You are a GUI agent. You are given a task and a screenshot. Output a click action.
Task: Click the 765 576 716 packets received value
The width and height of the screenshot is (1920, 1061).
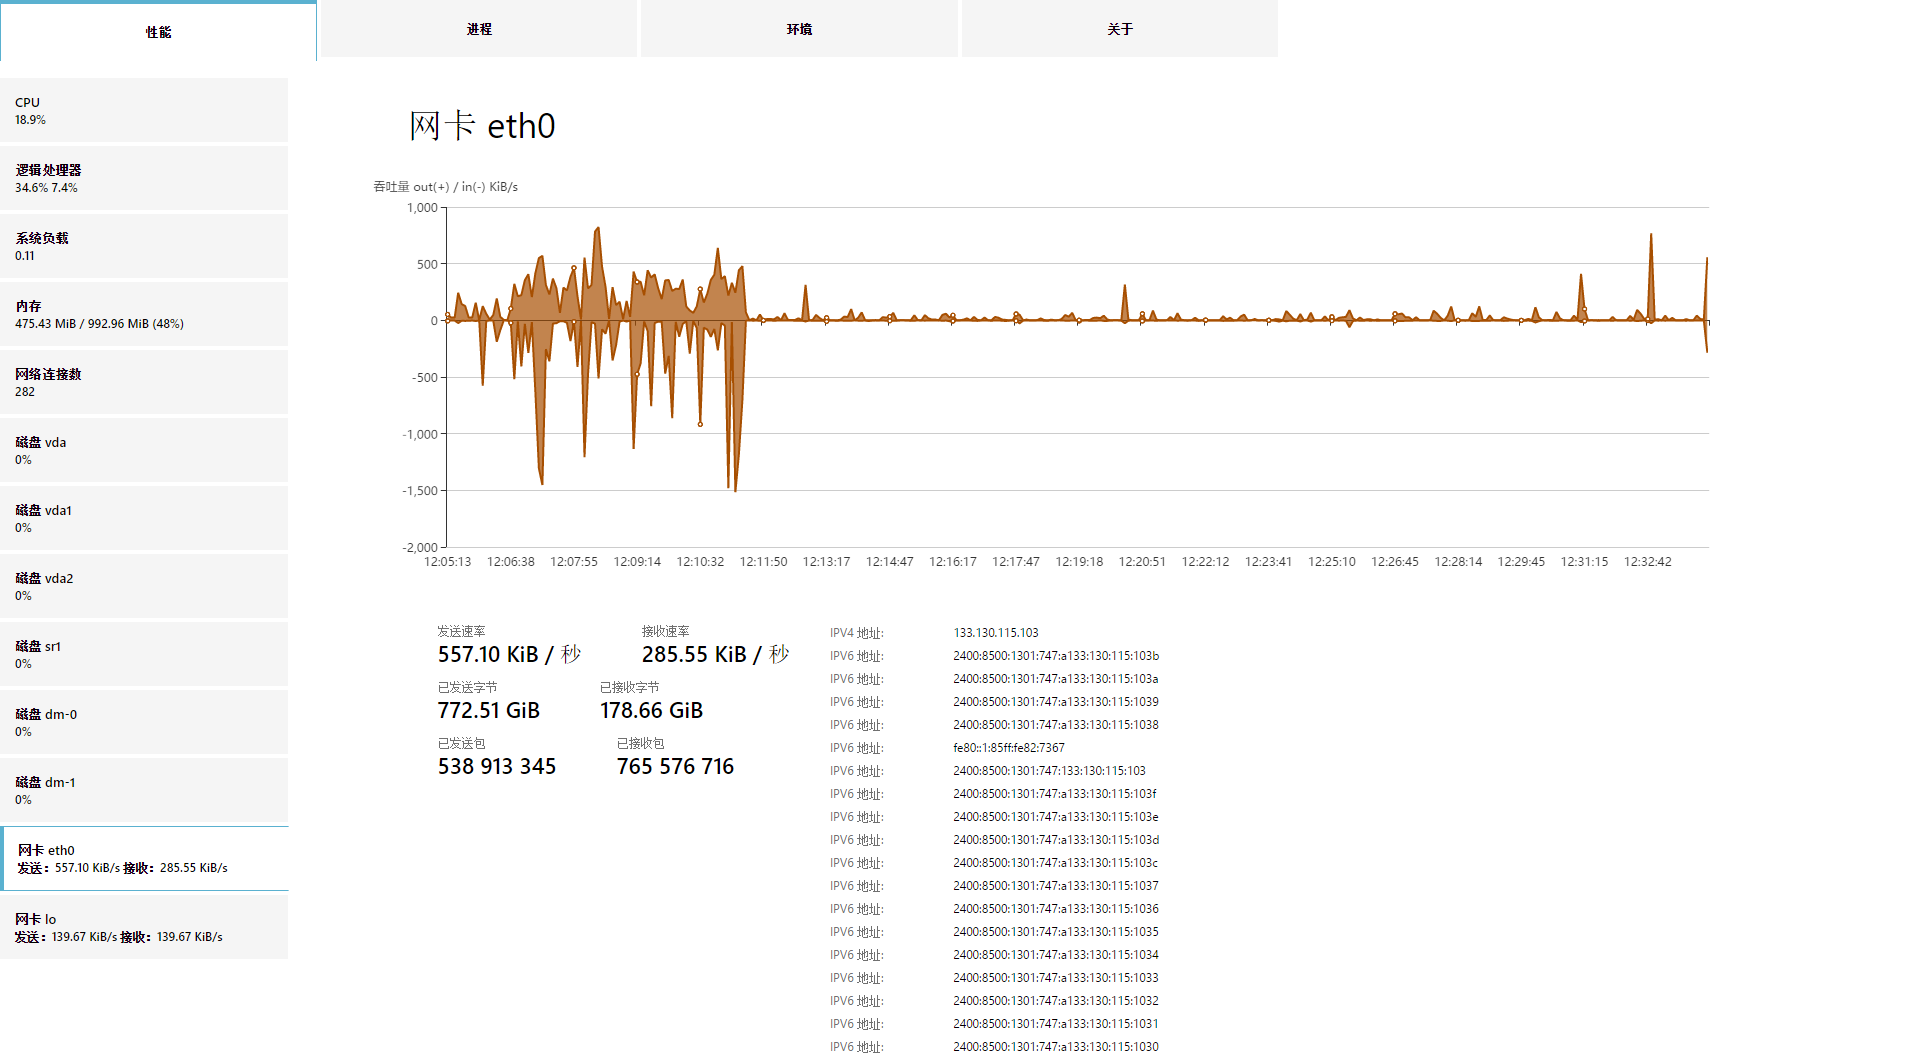675,766
